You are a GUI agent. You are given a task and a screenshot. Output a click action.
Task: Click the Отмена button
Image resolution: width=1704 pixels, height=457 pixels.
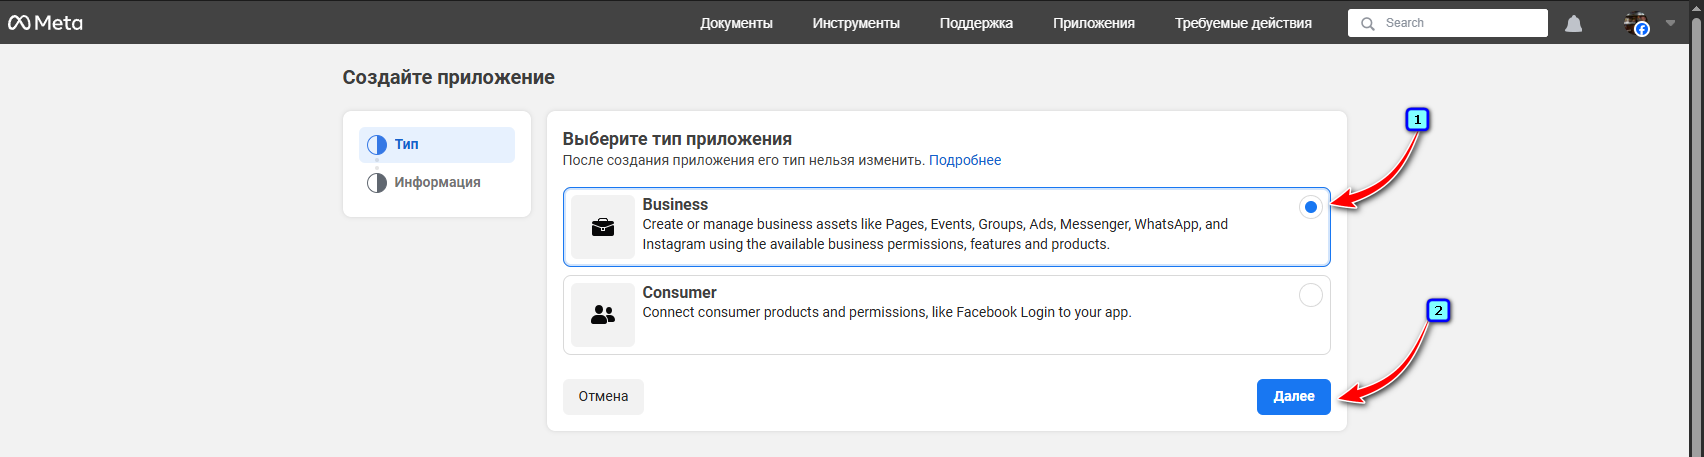click(603, 397)
